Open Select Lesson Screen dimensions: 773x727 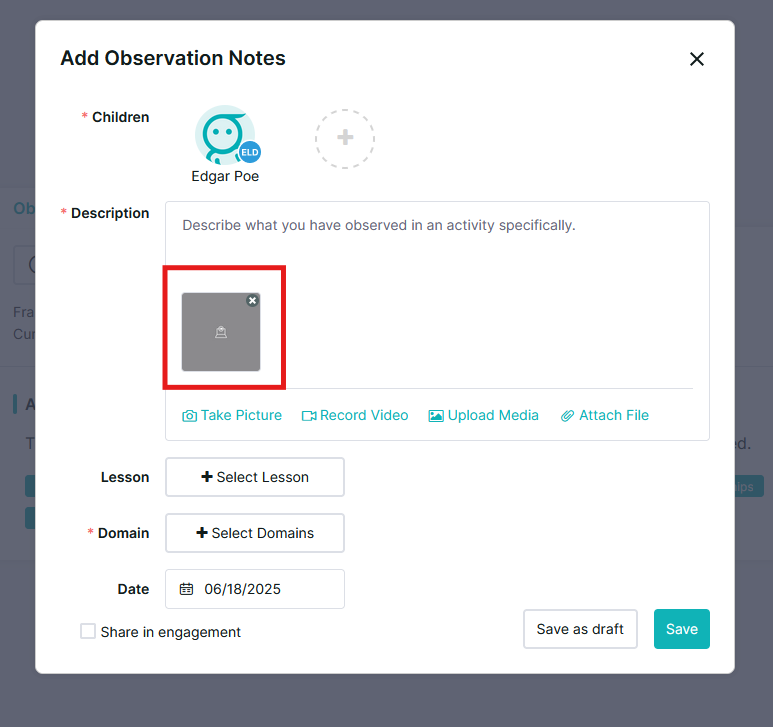click(255, 477)
